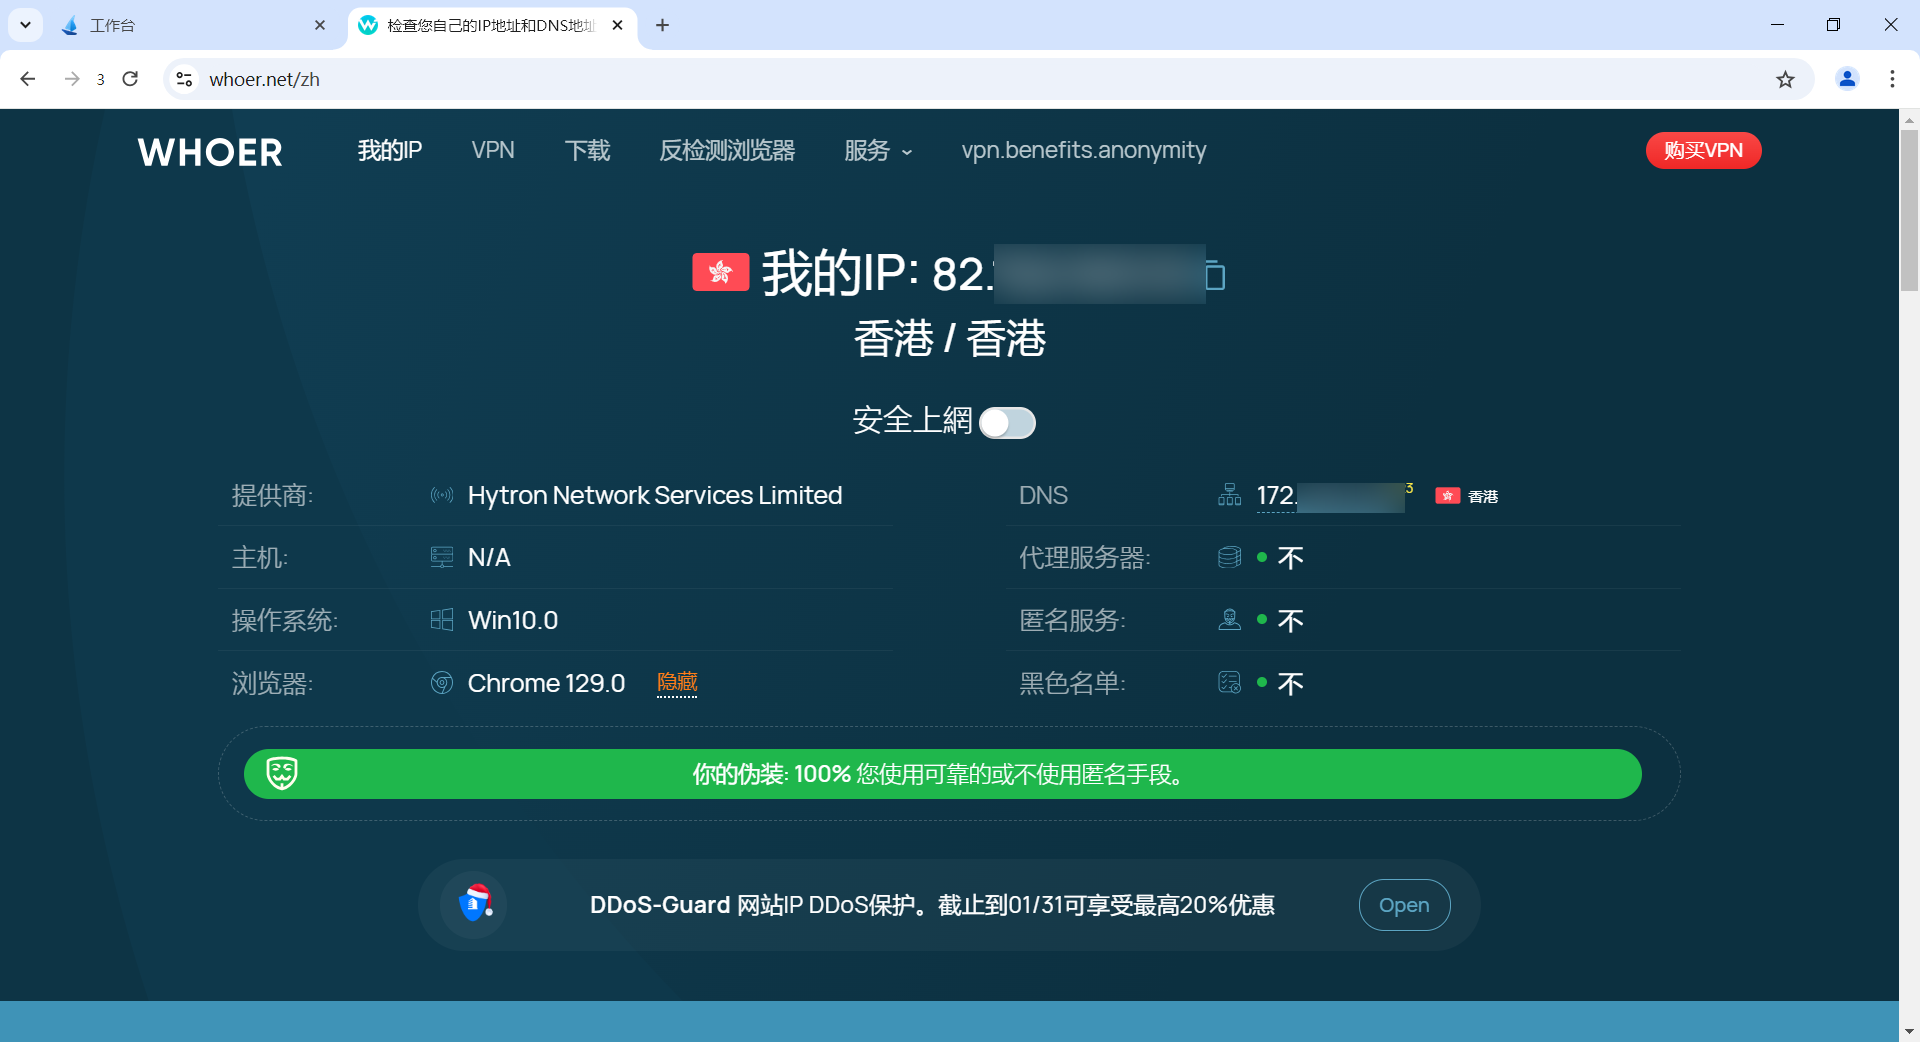
Task: Toggle the 安全上網 switch
Action: click(x=1007, y=422)
